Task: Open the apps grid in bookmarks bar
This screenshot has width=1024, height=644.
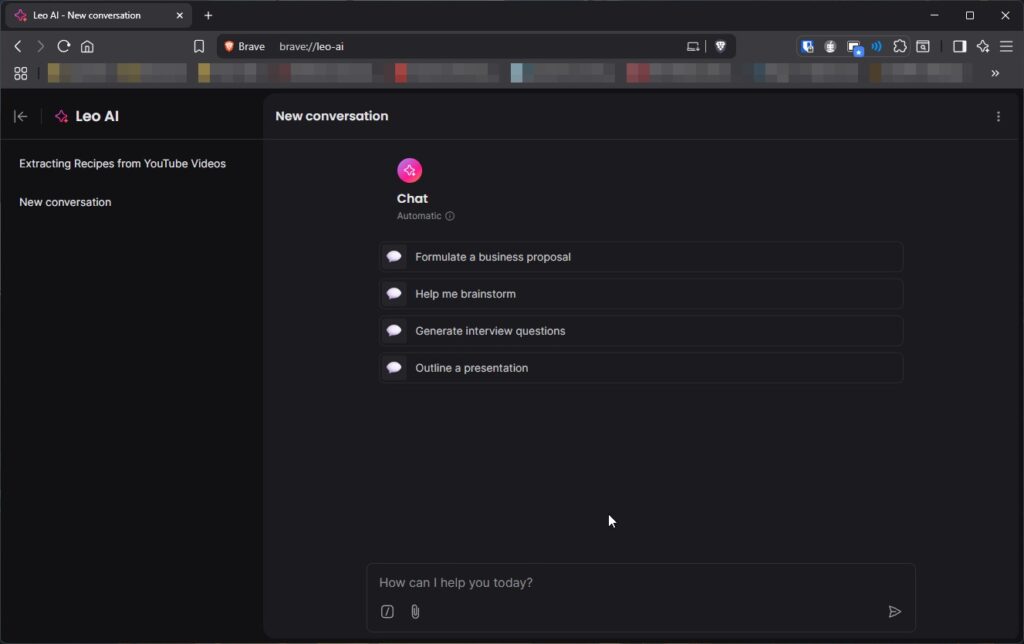Action: point(21,73)
